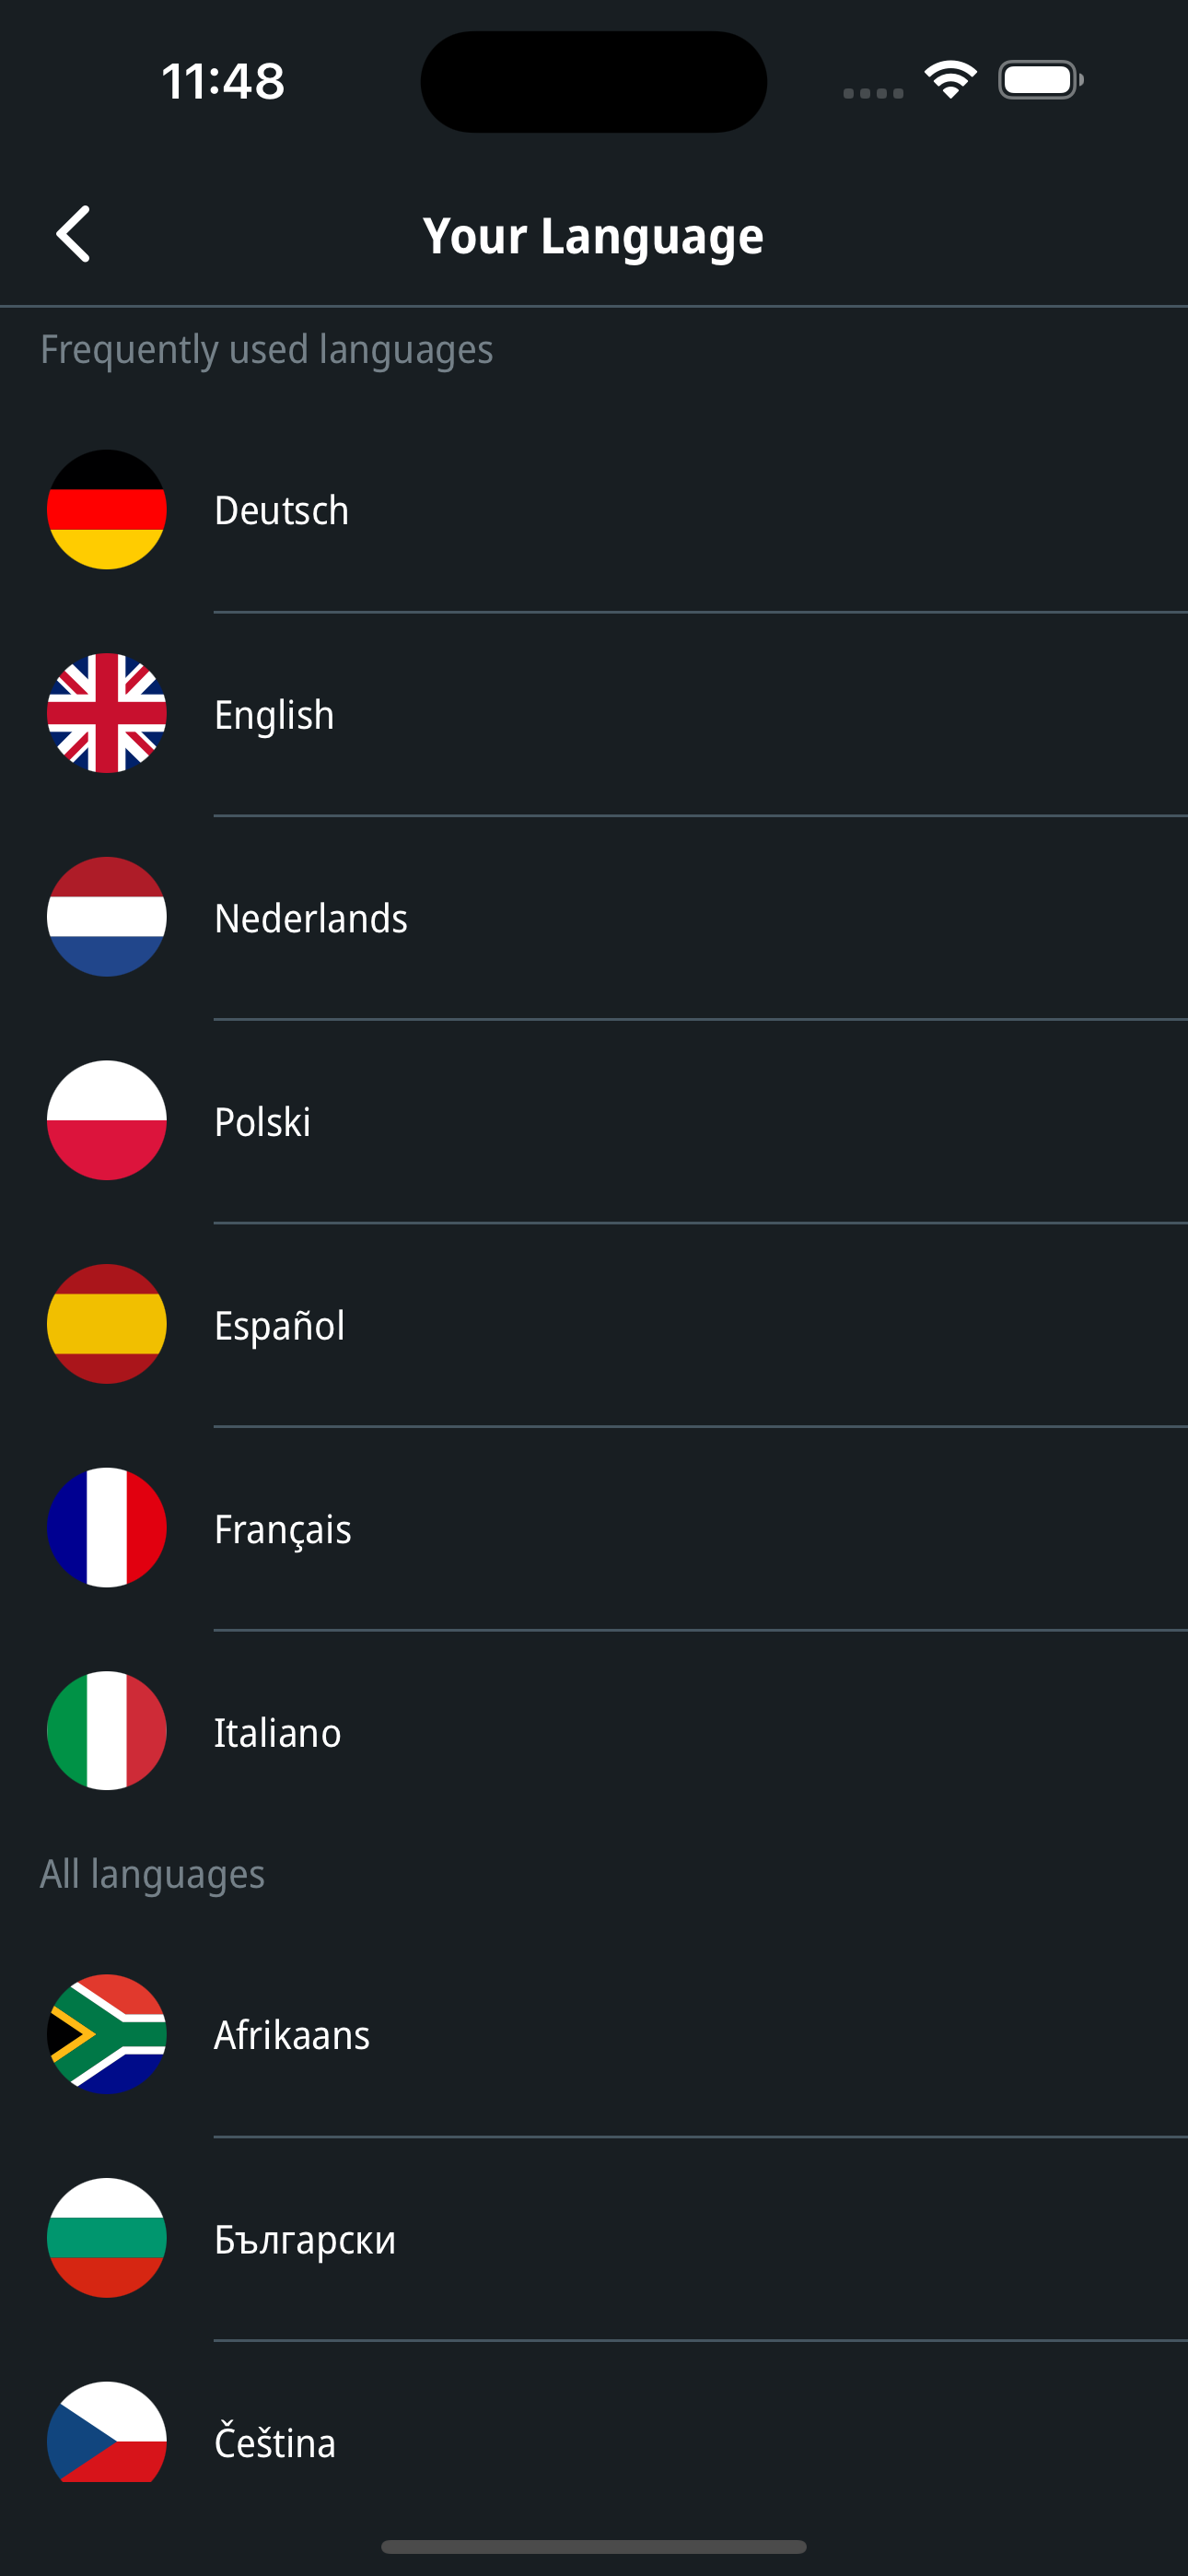Tap the Italian flag icon
The image size is (1188, 2576).
[x=107, y=1731]
